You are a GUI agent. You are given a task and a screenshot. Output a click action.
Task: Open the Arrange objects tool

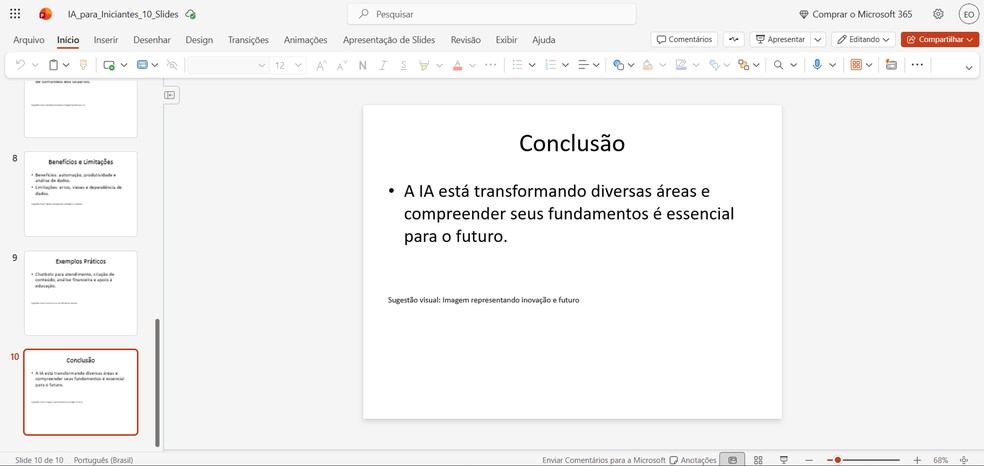click(744, 65)
